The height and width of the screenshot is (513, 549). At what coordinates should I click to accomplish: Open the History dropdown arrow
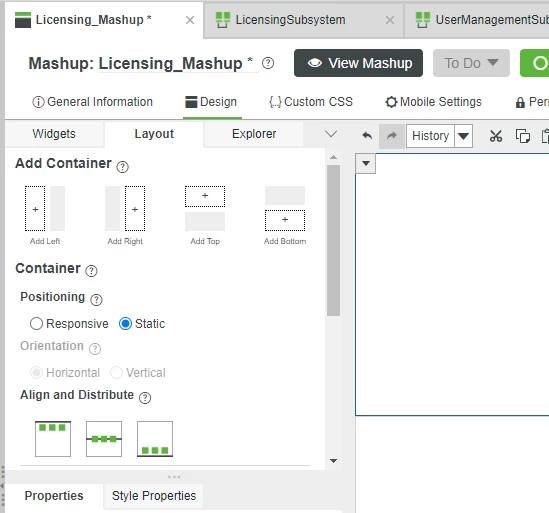[x=464, y=136]
